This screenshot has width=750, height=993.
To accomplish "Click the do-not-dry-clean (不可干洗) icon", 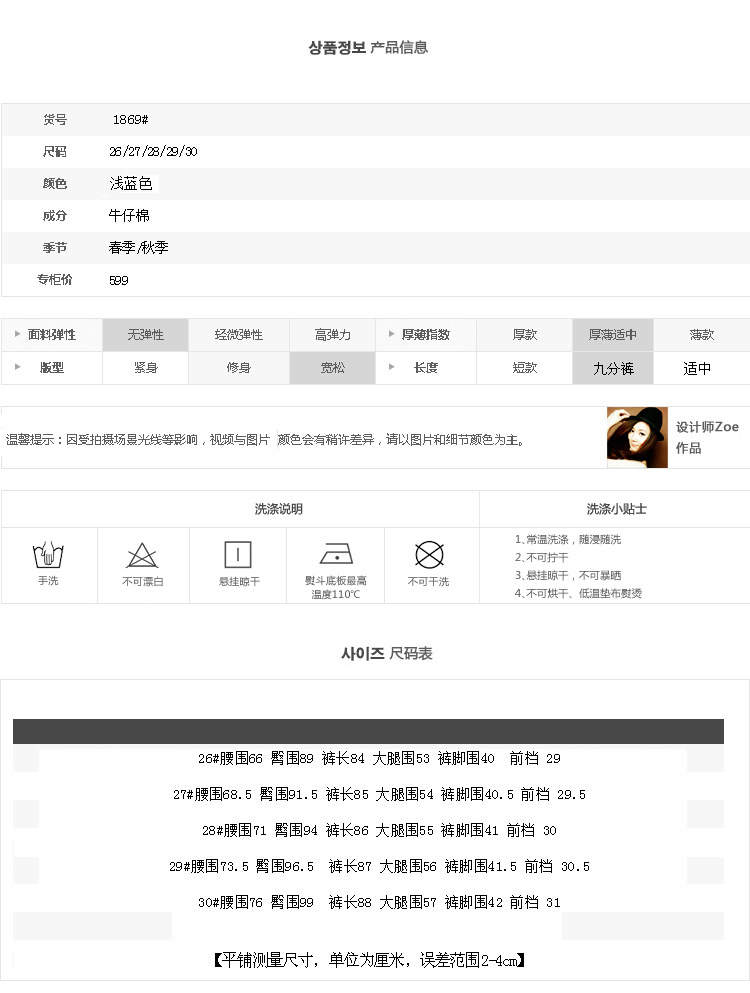I will point(429,555).
